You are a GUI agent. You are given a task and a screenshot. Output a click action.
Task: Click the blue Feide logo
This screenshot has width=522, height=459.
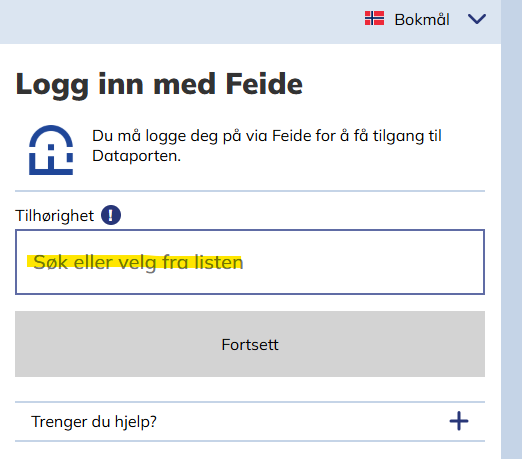(x=51, y=150)
